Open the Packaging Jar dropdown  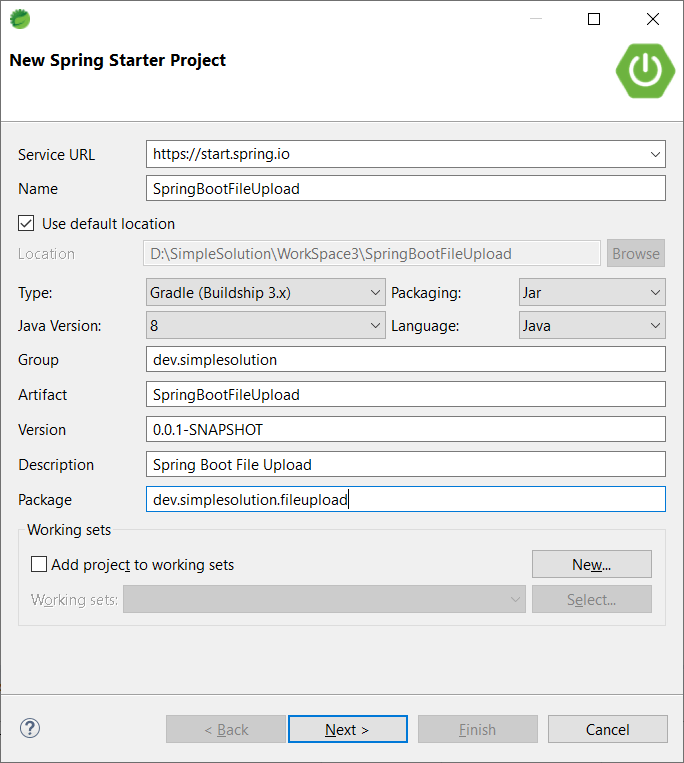[x=592, y=292]
